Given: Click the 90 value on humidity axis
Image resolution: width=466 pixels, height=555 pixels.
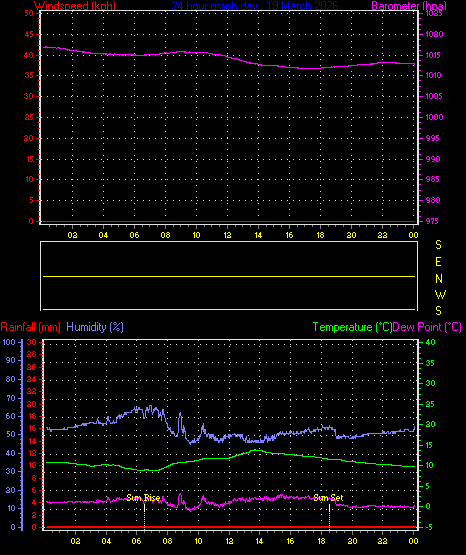Looking at the screenshot, I should coord(11,360).
